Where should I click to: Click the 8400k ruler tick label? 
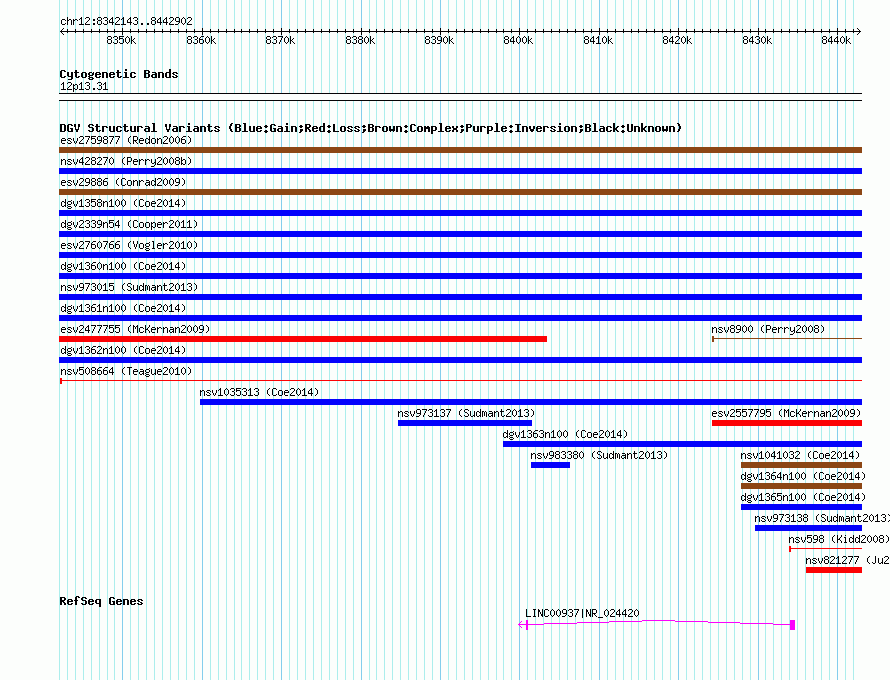[518, 40]
